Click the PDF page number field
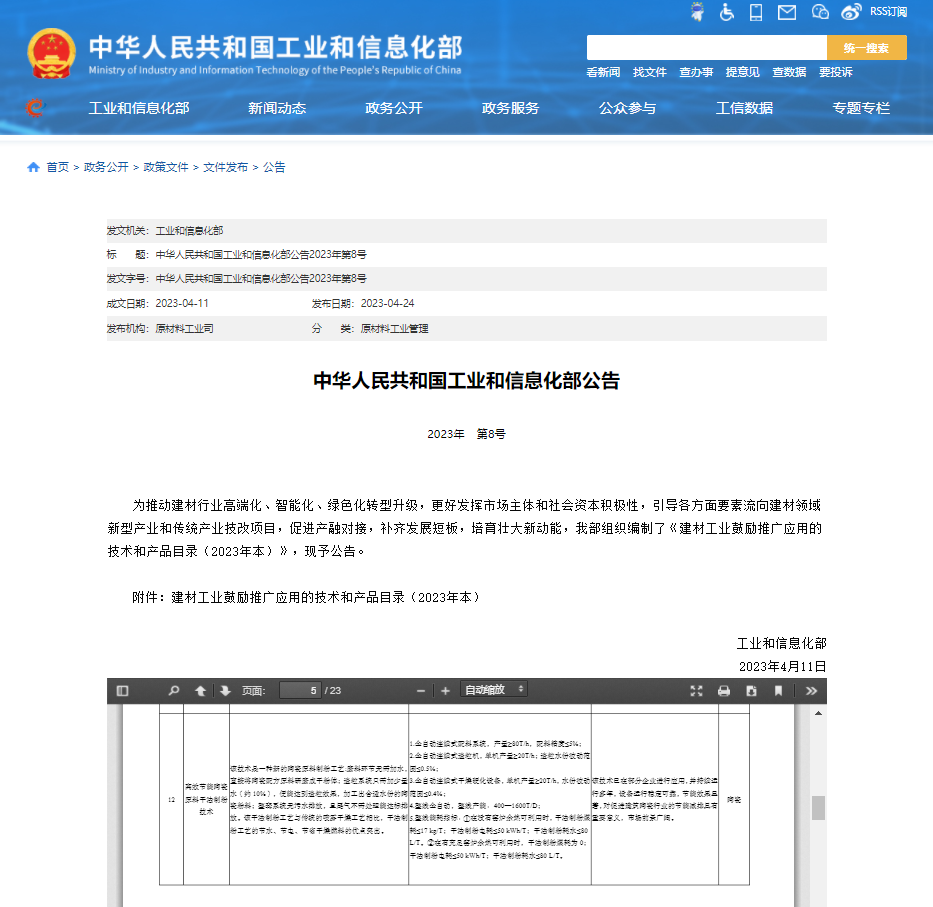Image resolution: width=933 pixels, height=907 pixels. tap(300, 690)
